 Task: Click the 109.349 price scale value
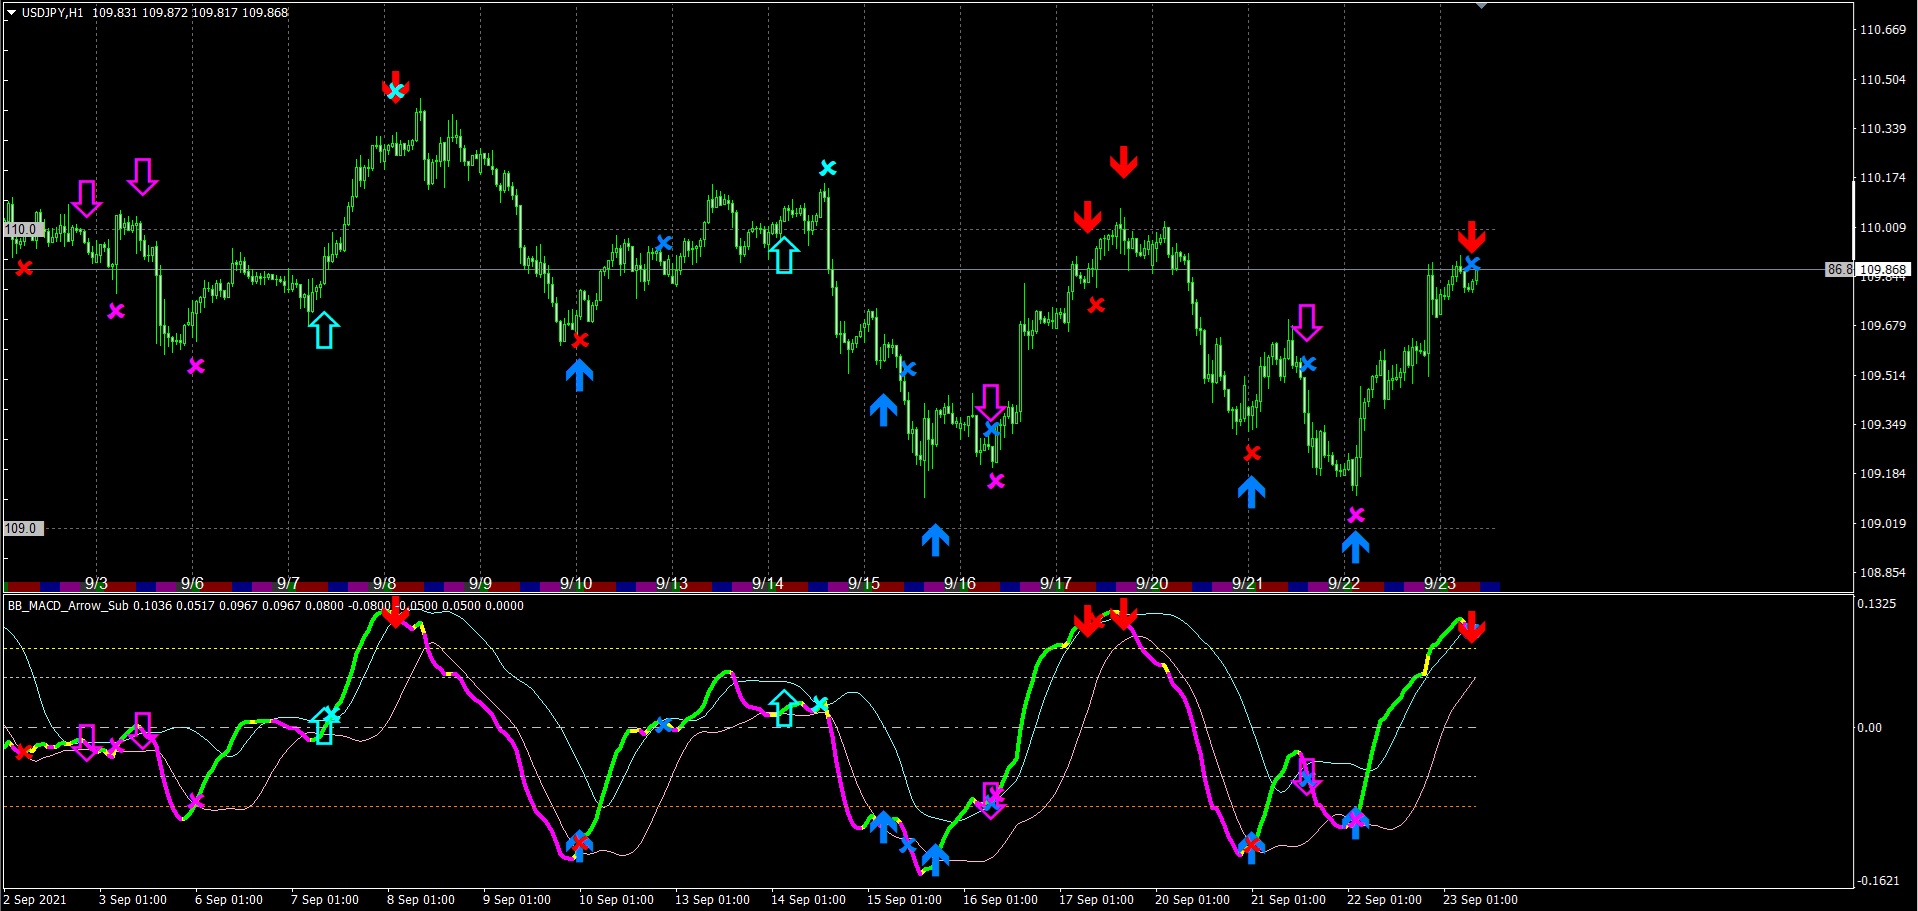point(1883,425)
